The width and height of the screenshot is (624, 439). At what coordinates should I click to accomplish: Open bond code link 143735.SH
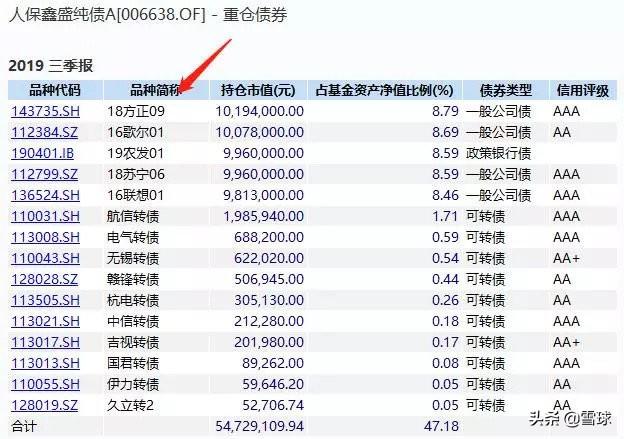tap(45, 111)
